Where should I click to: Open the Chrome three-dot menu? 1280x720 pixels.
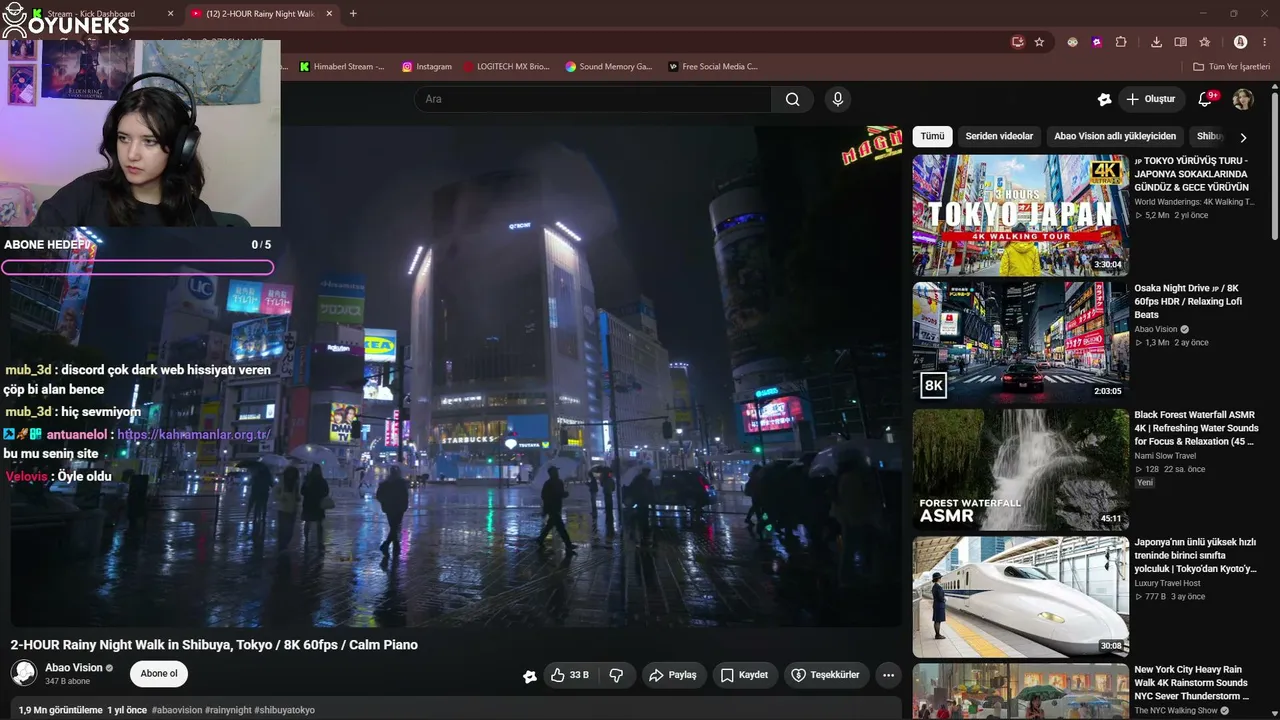coord(1264,42)
